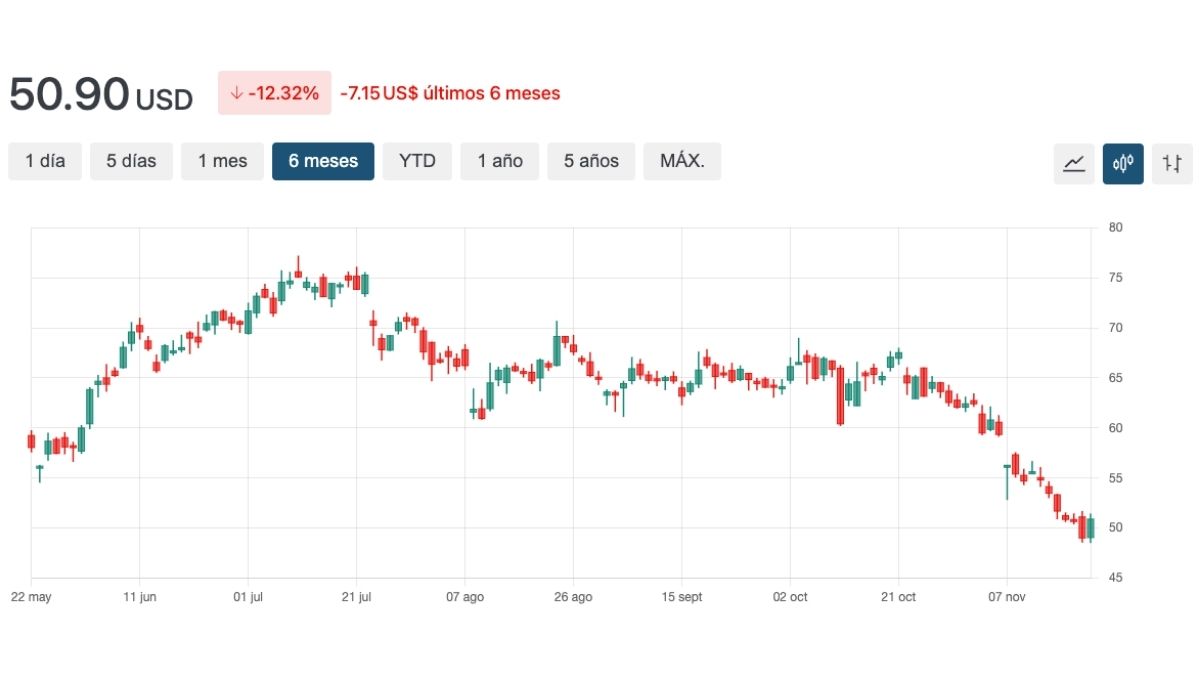Click the 50.90 USD price
This screenshot has height=675, width=1200.
point(100,95)
